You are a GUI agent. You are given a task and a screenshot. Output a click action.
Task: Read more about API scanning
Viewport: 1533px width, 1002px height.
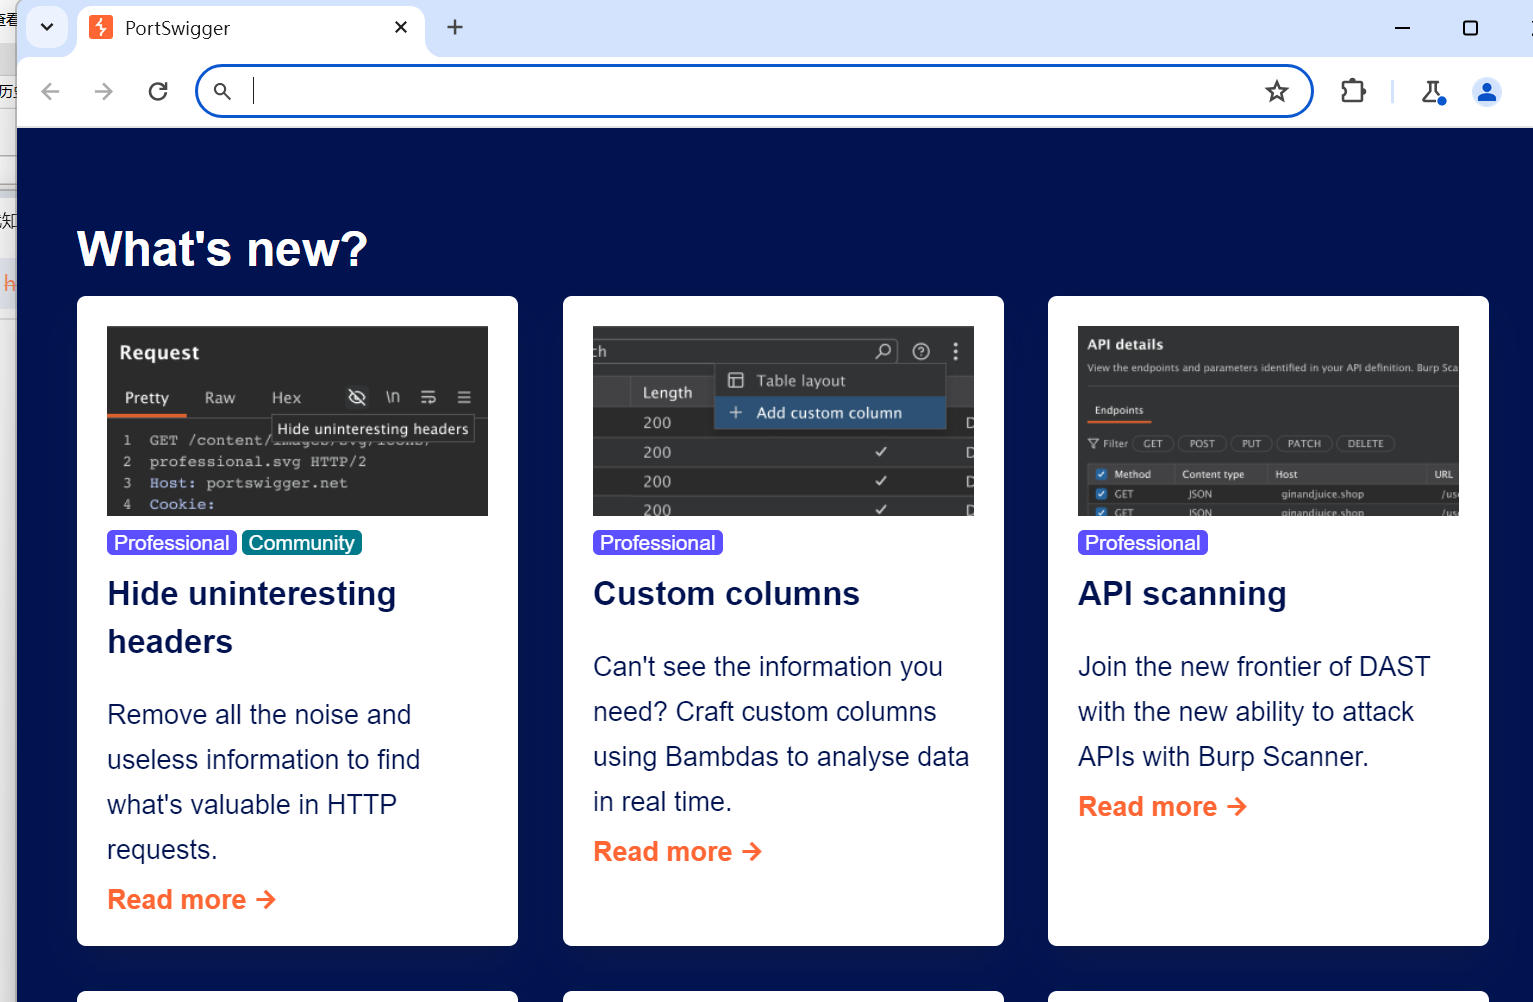point(1163,807)
